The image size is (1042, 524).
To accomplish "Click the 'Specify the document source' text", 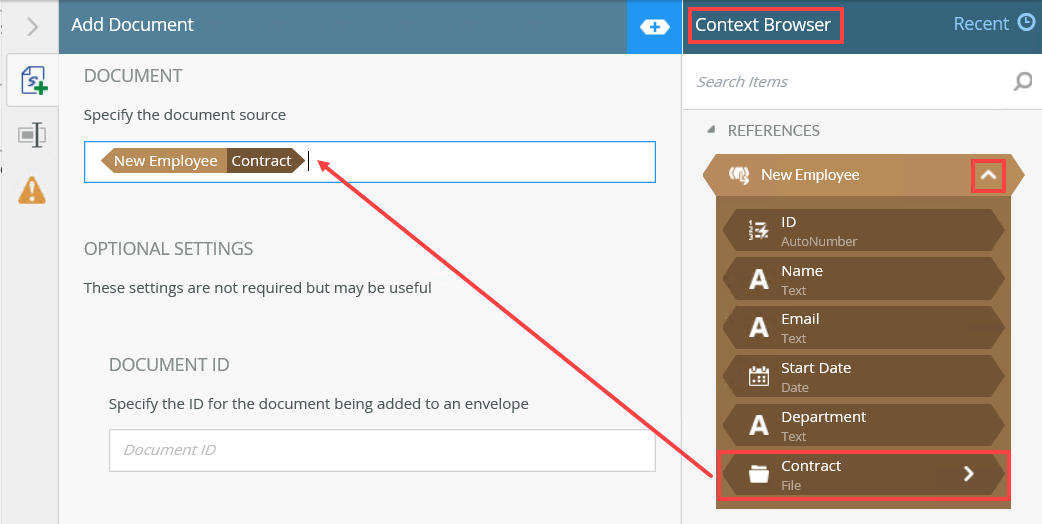I will coord(185,115).
